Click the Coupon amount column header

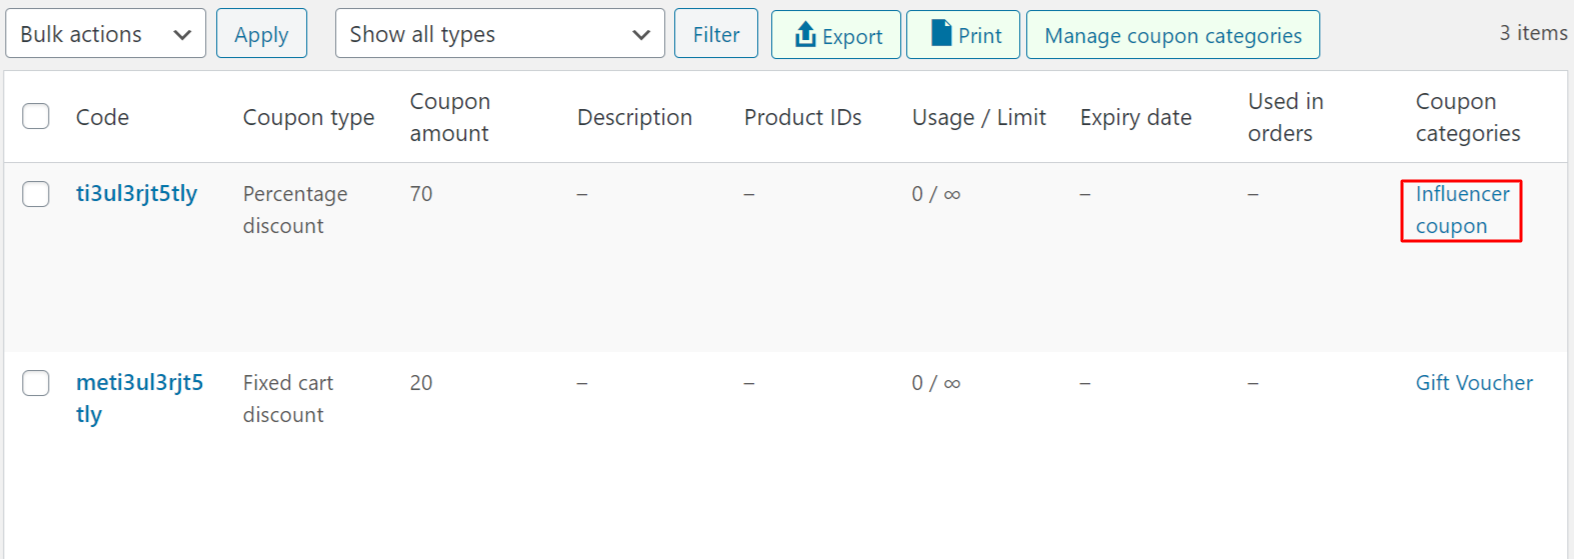pos(450,117)
